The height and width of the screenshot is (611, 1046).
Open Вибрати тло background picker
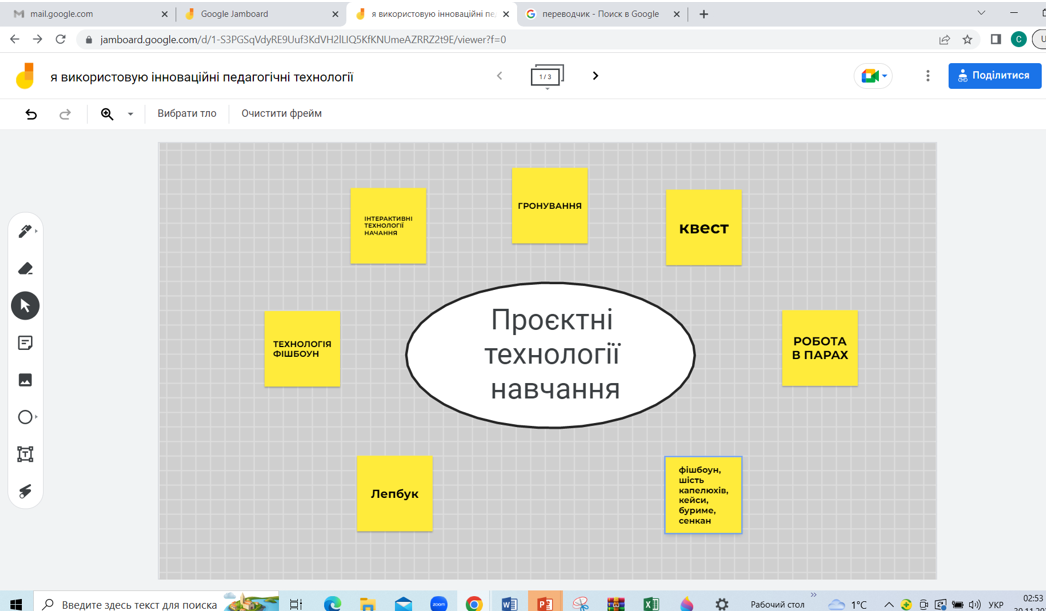(x=187, y=114)
